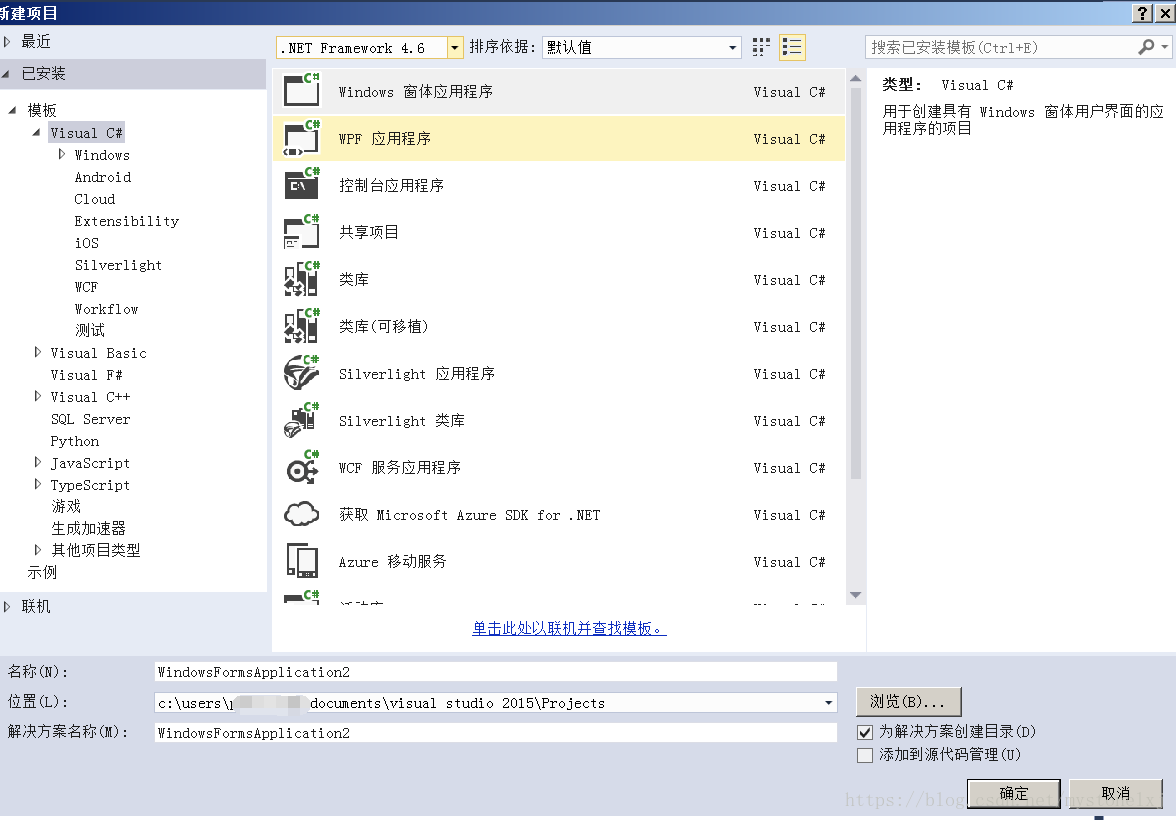Select the WCF 服务应用程序 icon
Viewport: 1176px width, 820px height.
[302, 467]
